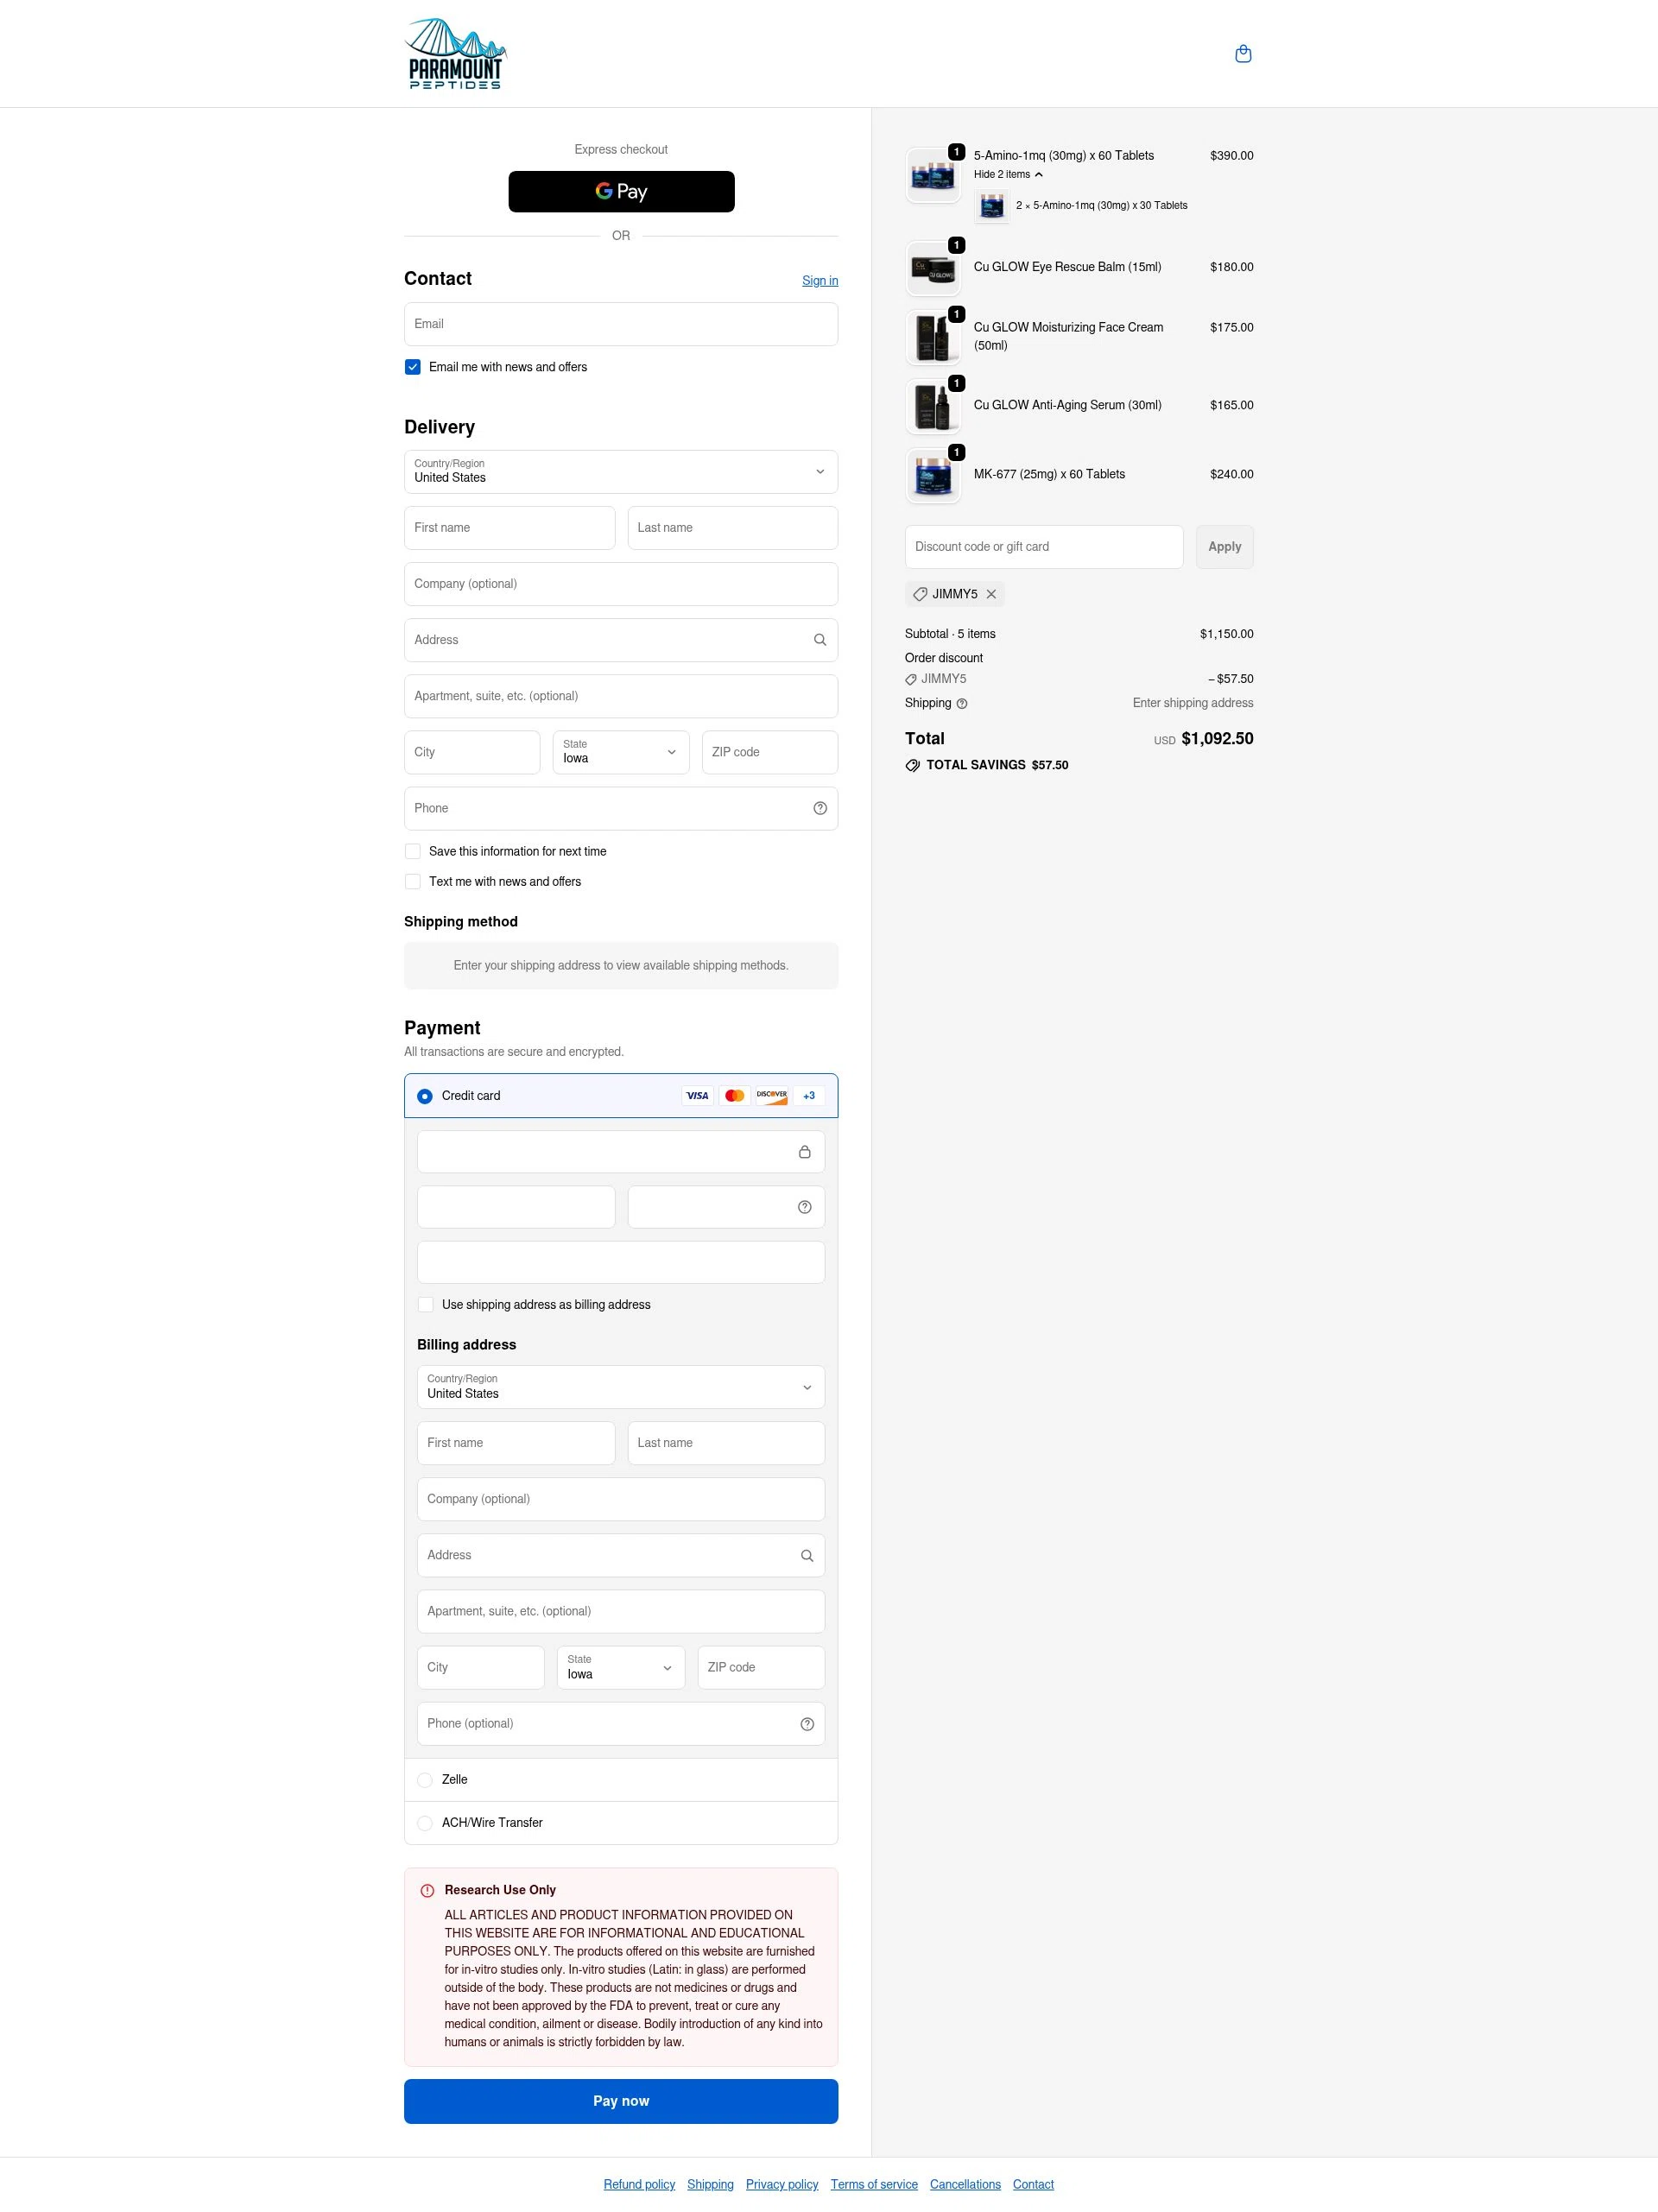The height and width of the screenshot is (2212, 1658).
Task: Select Zelle as payment method
Action: pyautogui.click(x=425, y=1780)
